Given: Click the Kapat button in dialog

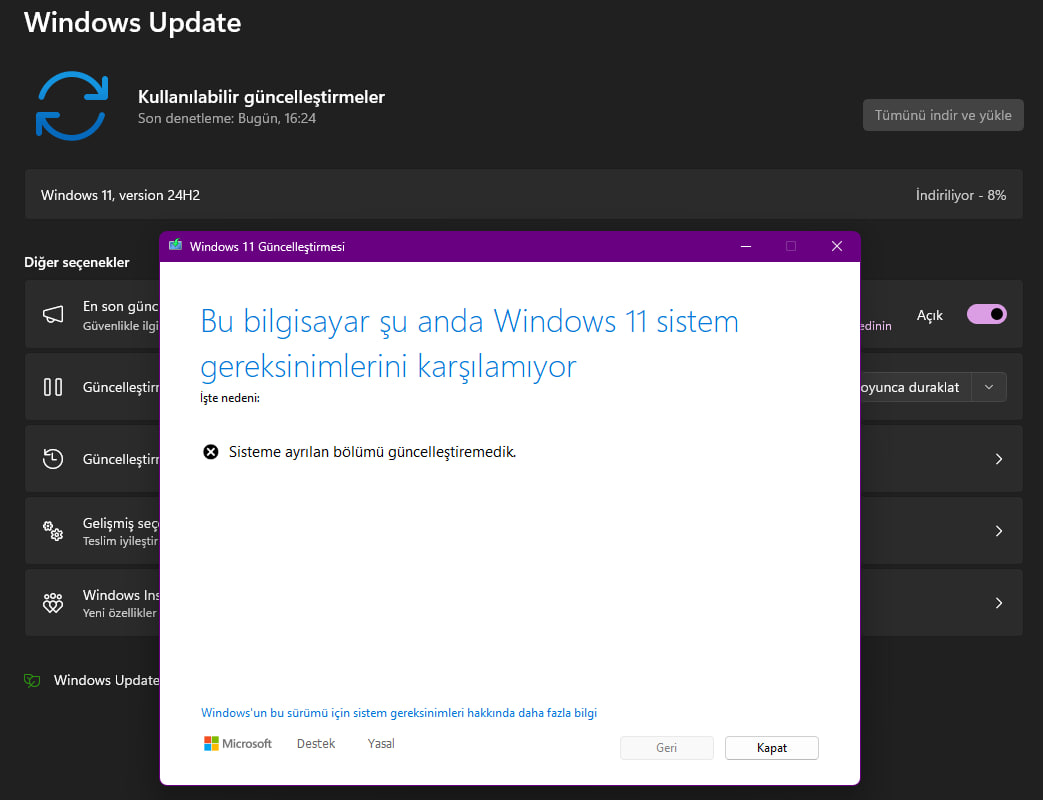Looking at the screenshot, I should [x=772, y=747].
